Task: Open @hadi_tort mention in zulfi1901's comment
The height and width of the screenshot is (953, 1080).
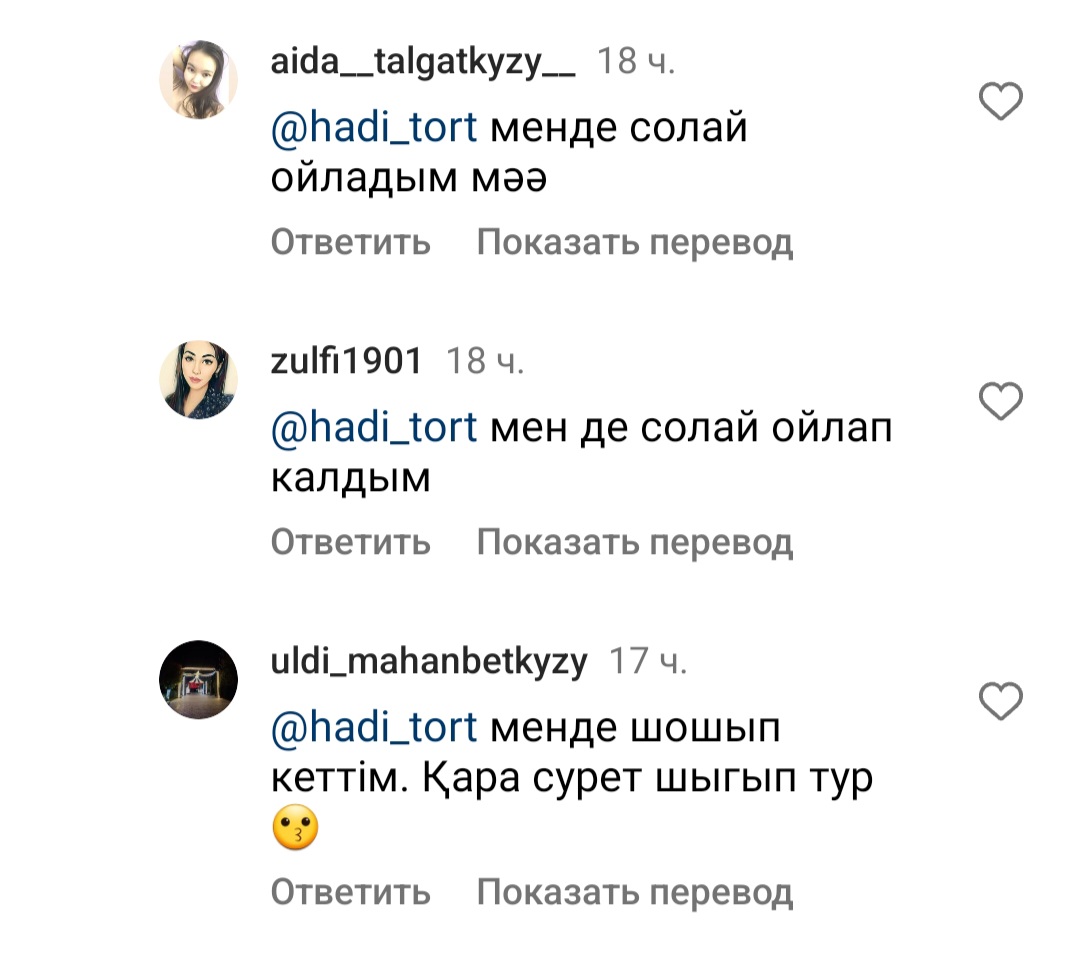Action: coord(374,428)
